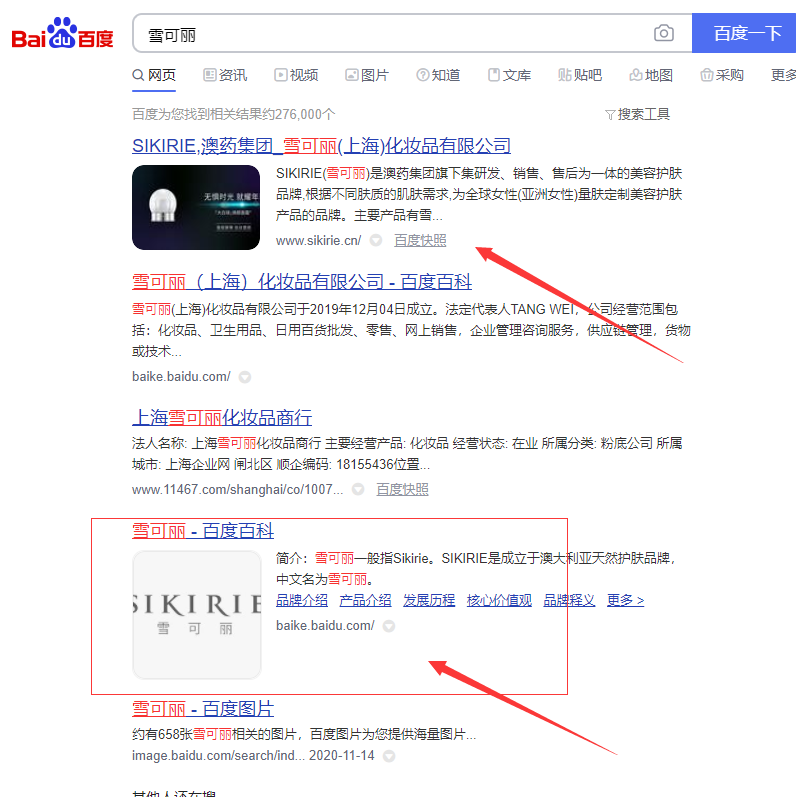
Task: Switch to the 视频 tab
Action: tap(296, 75)
